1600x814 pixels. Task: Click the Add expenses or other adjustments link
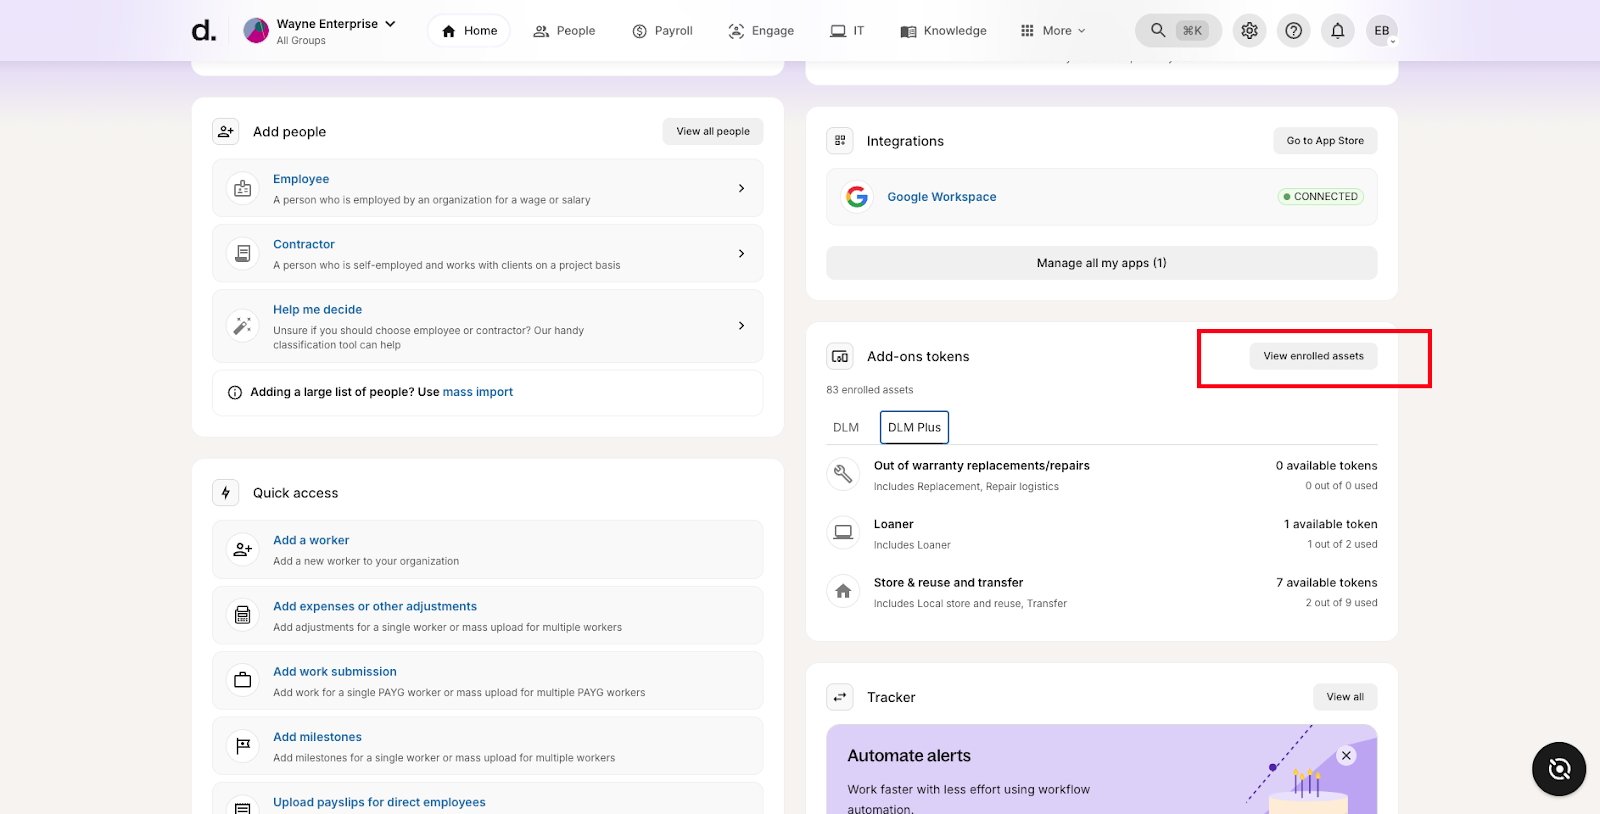coord(375,606)
